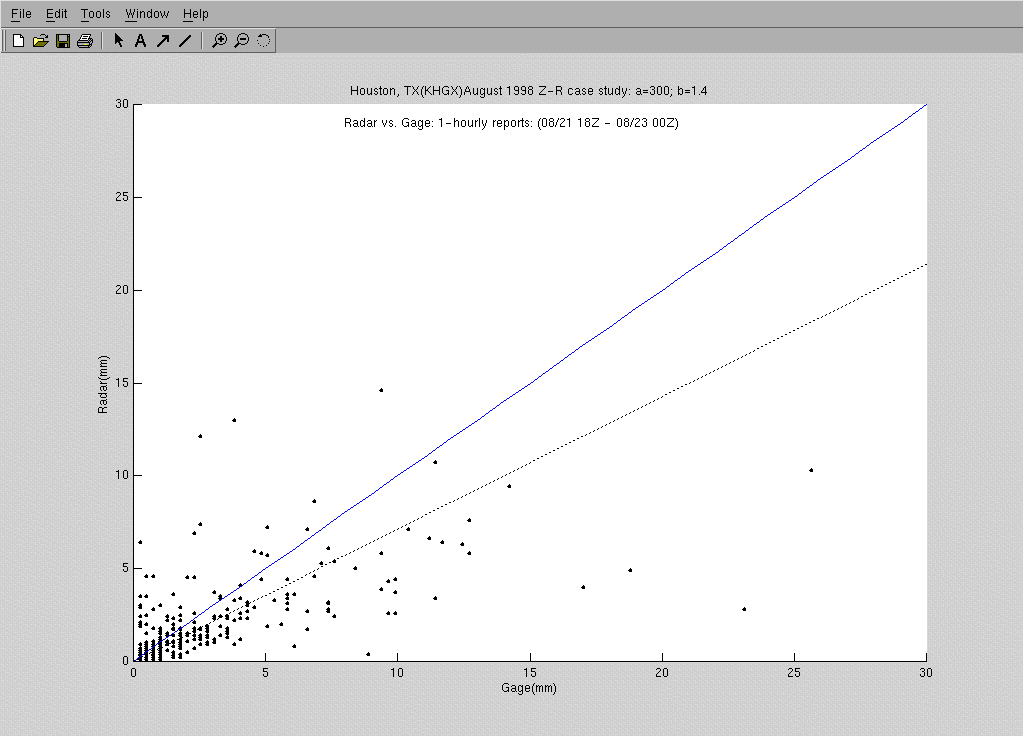Viewport: 1023px width, 736px height.
Task: Open the Window menu
Action: point(147,14)
